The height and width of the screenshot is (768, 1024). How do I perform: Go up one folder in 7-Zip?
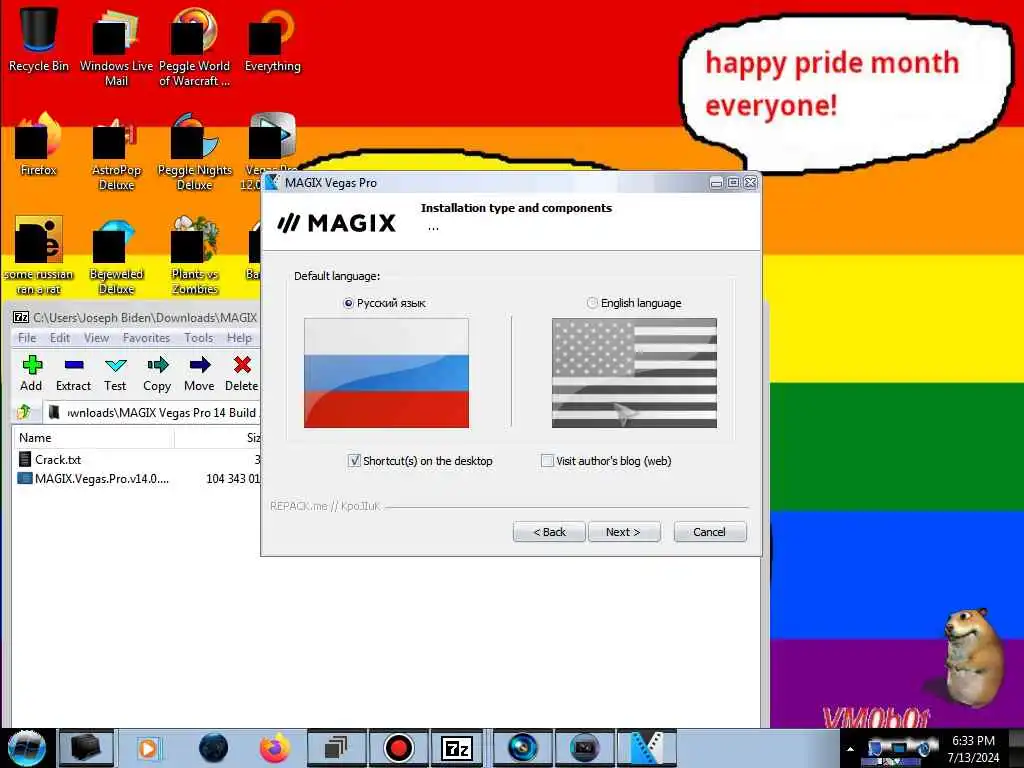24,412
